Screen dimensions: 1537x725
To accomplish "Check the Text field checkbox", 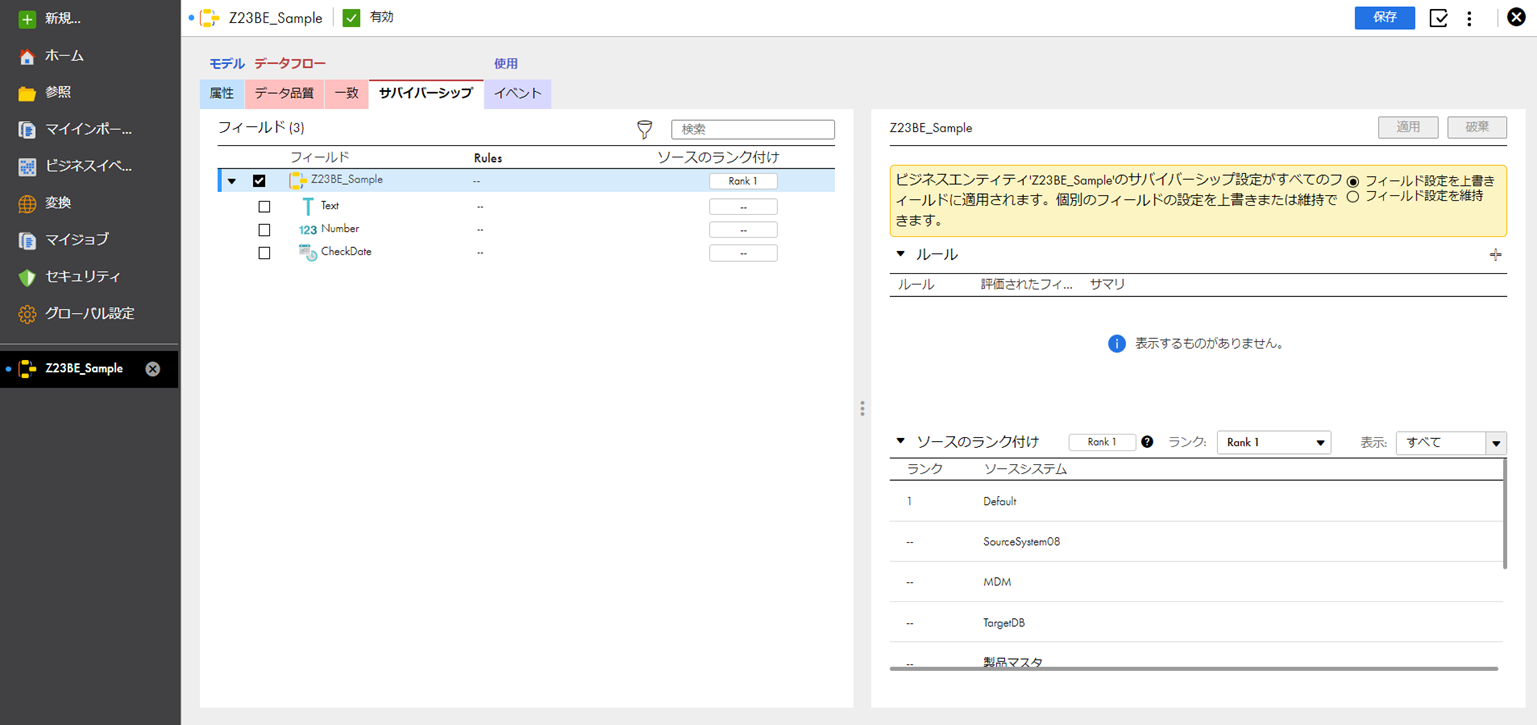I will [264, 207].
